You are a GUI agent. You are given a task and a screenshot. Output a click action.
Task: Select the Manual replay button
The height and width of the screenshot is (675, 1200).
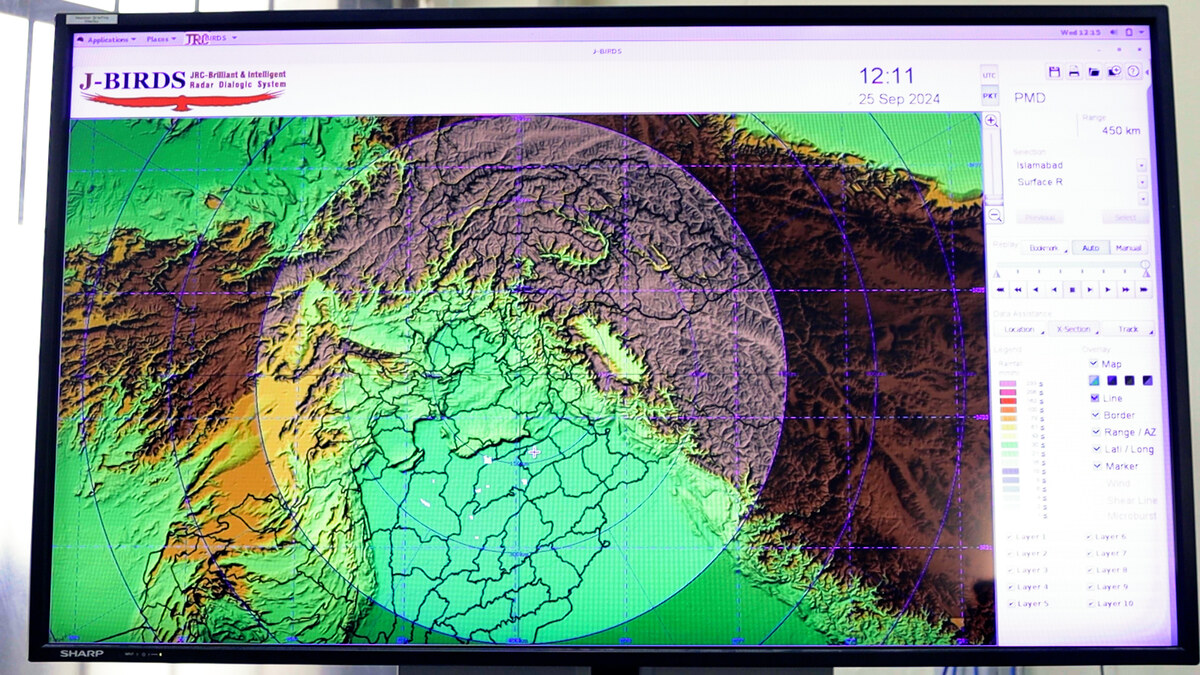[1128, 247]
